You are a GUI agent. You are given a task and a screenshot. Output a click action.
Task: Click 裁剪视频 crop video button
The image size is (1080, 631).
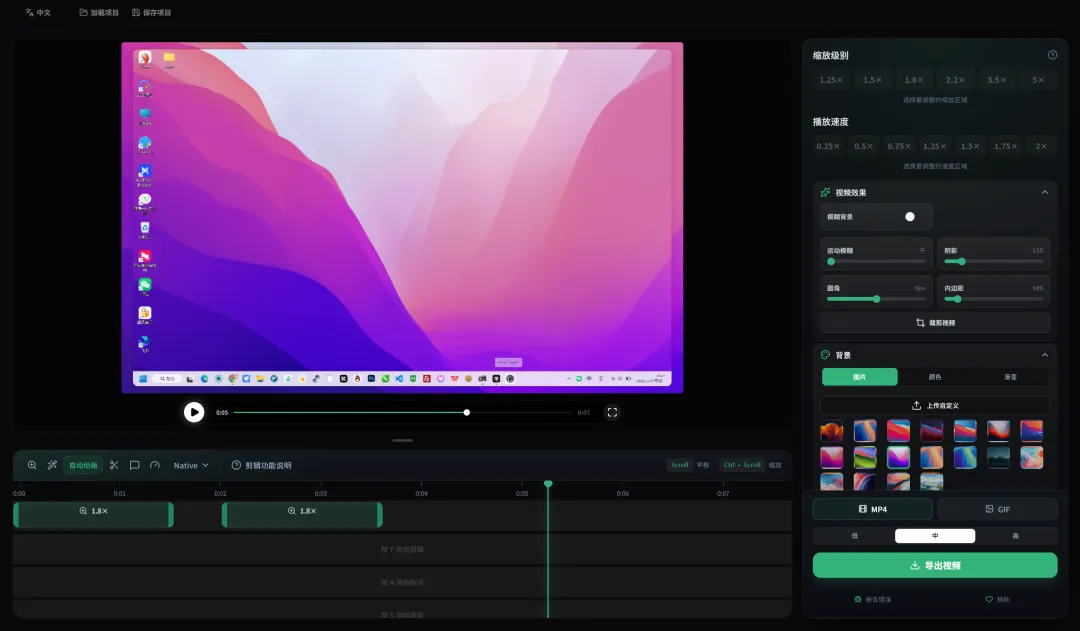935,322
